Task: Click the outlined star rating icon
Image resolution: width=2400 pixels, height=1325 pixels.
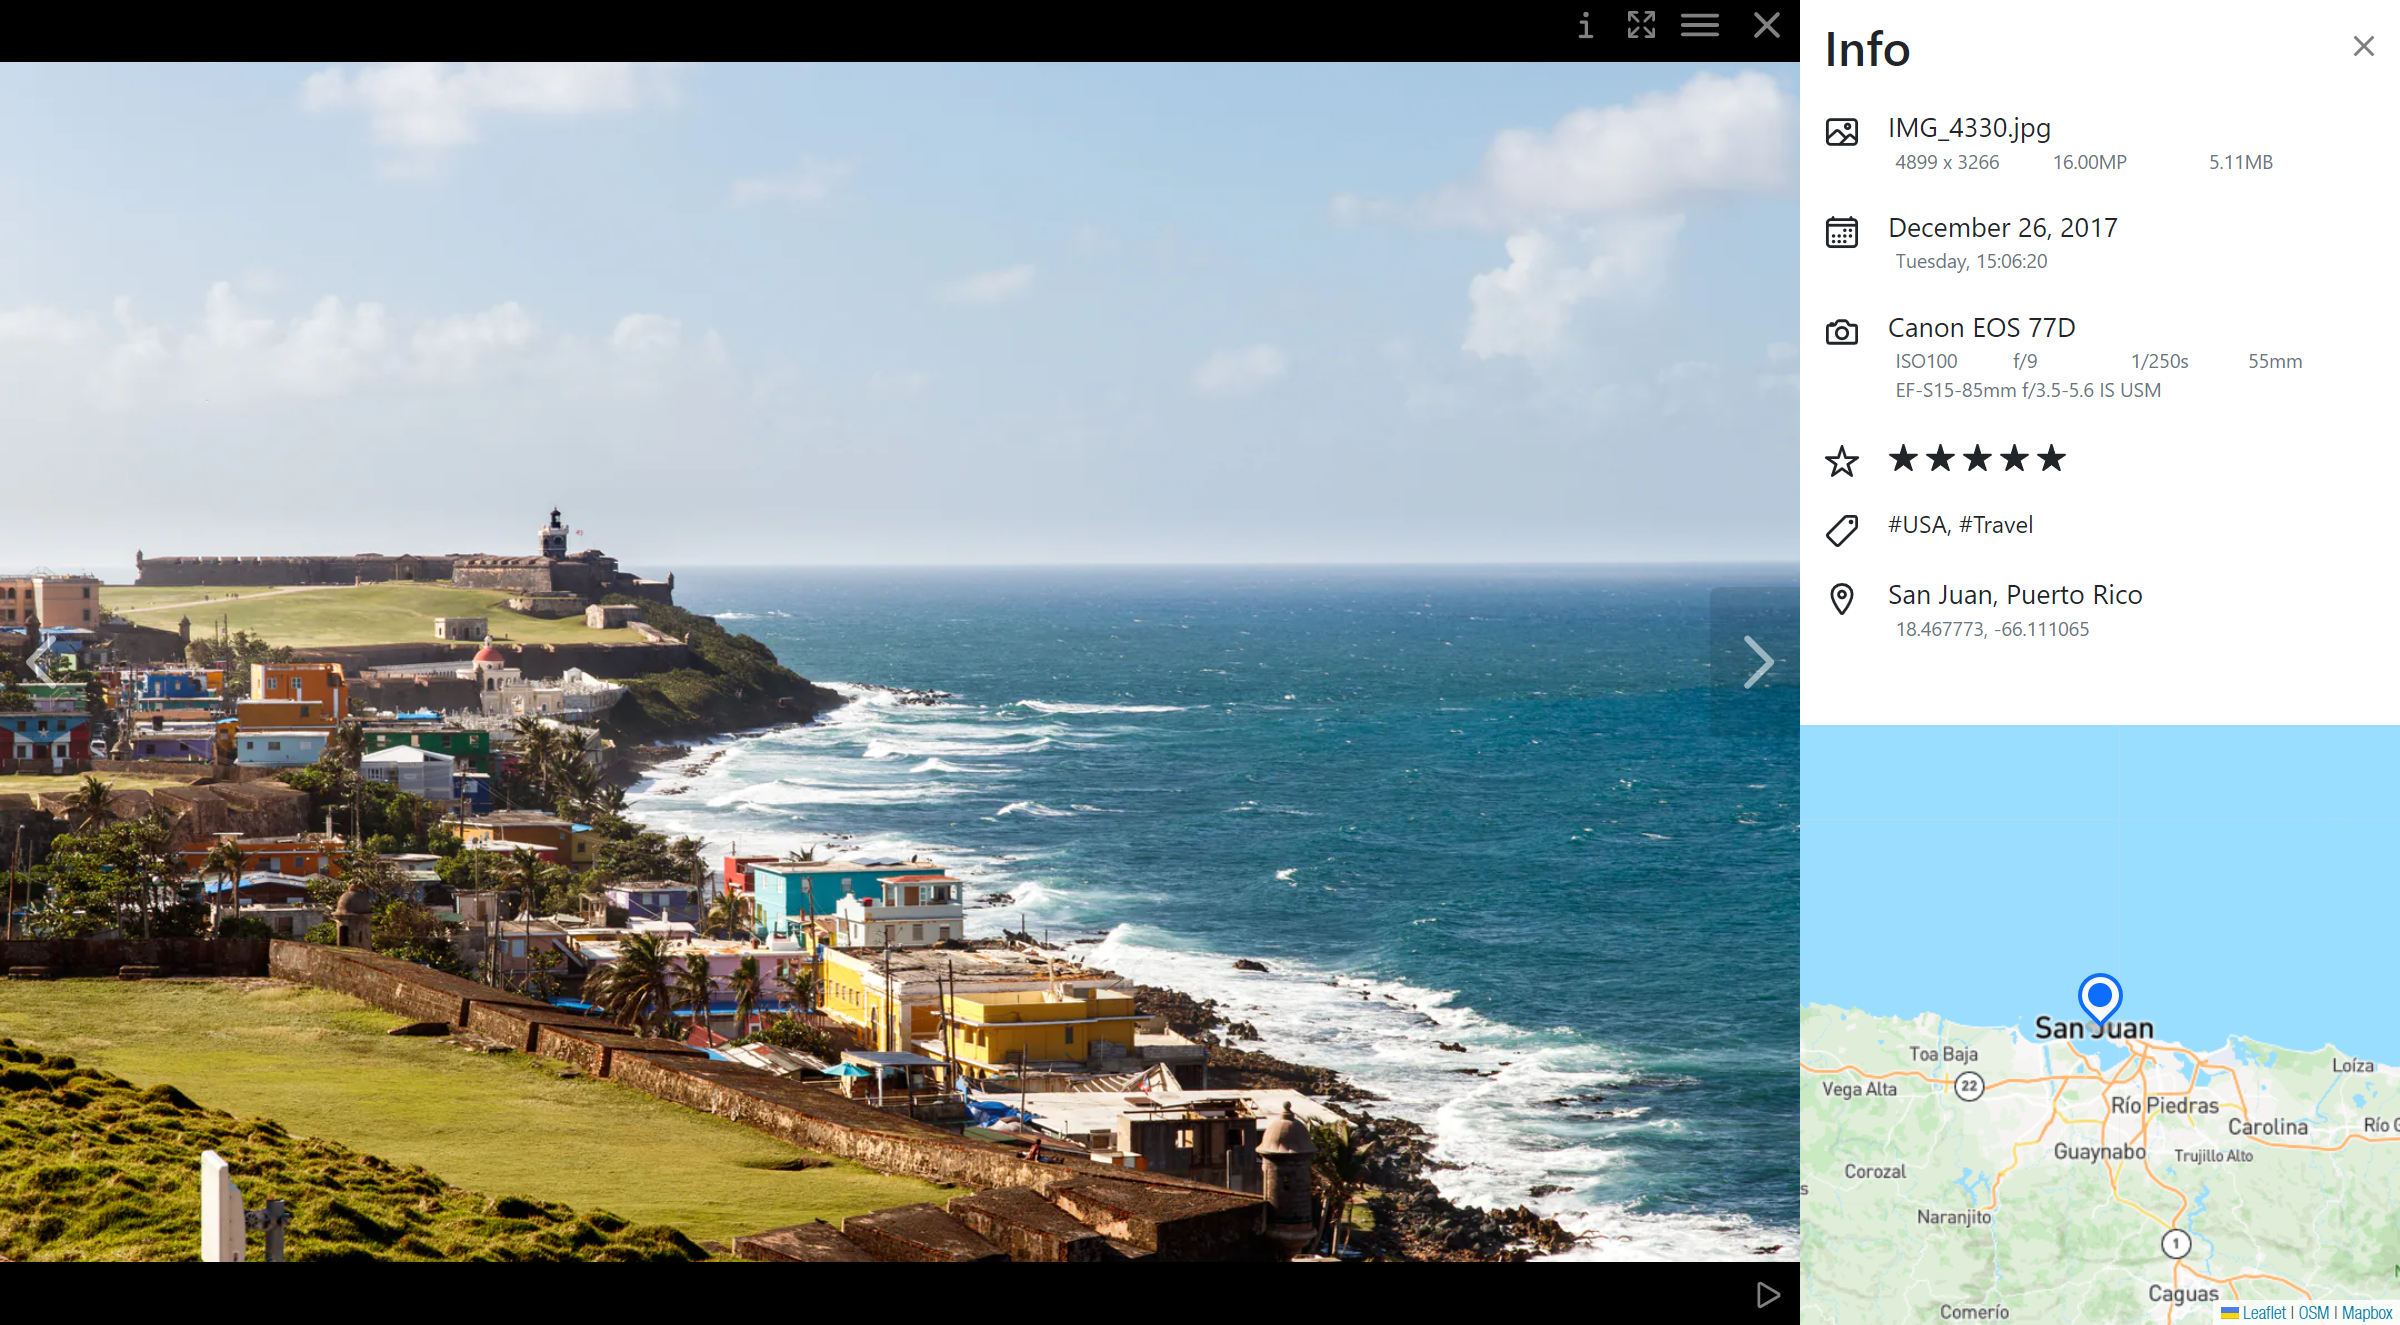Action: click(1841, 461)
